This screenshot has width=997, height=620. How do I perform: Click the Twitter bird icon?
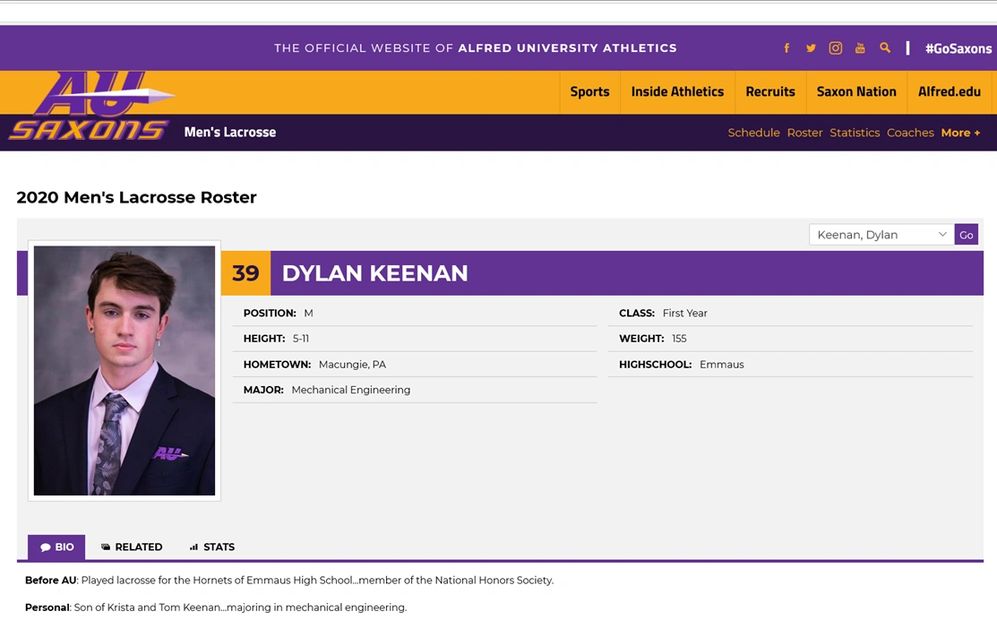coord(811,48)
